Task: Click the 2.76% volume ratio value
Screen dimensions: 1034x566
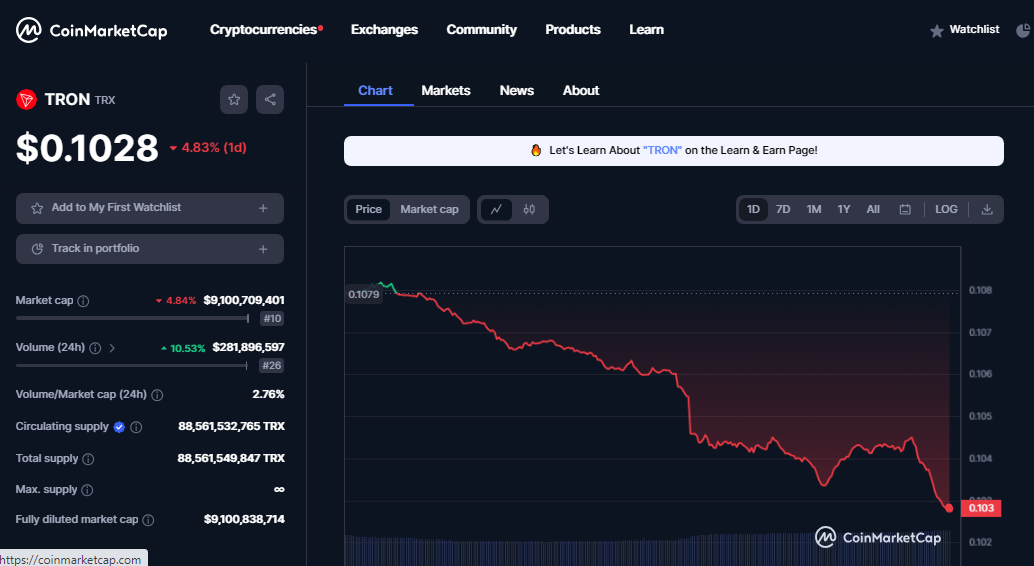Action: [x=268, y=394]
